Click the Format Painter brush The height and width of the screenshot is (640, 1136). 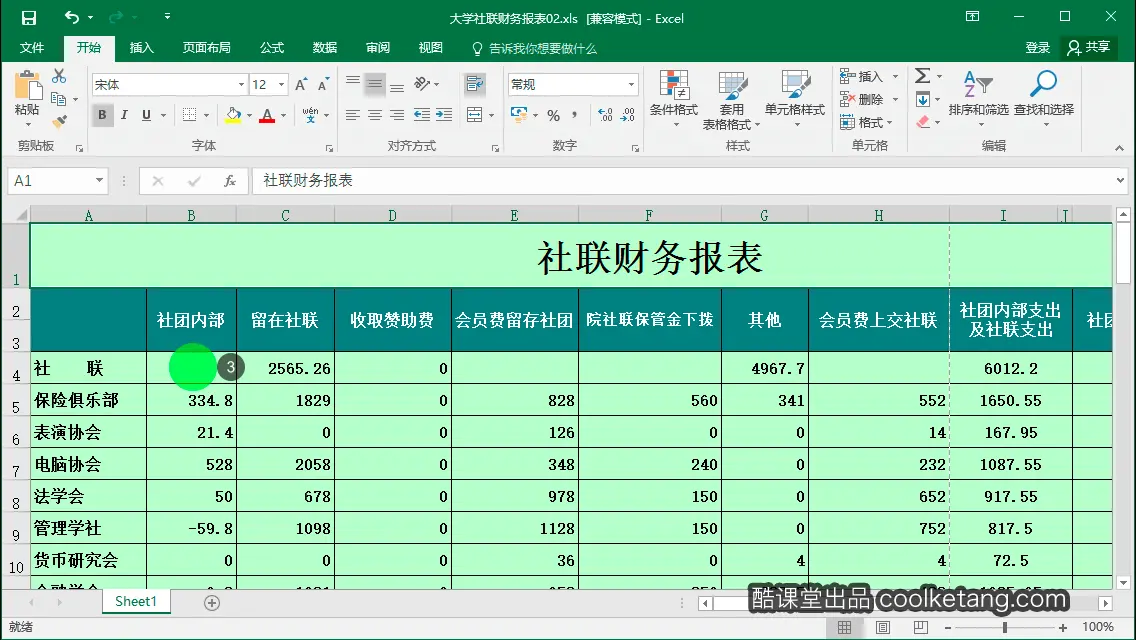[x=59, y=121]
